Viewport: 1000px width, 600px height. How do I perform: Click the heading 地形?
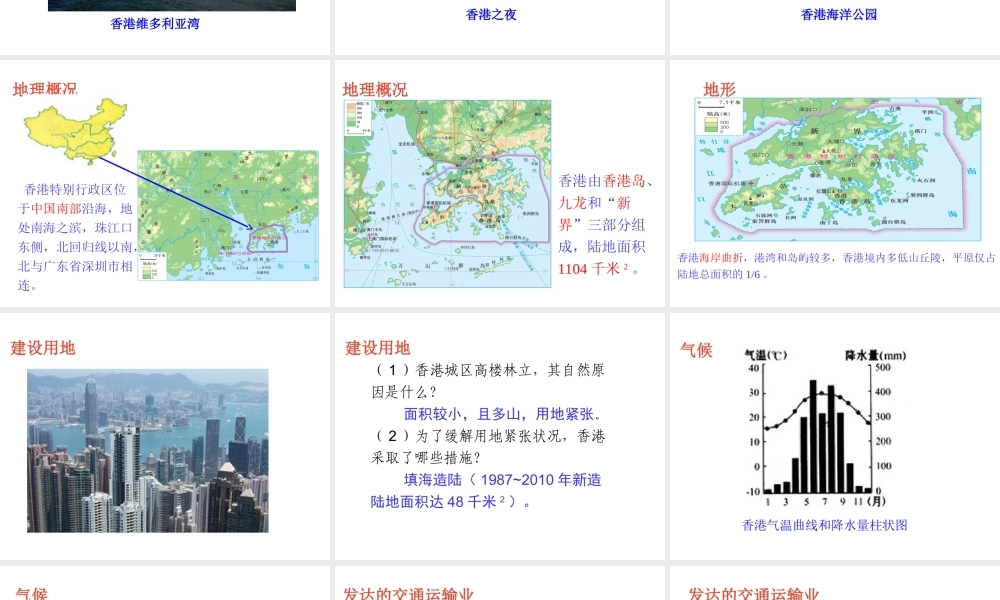[719, 89]
